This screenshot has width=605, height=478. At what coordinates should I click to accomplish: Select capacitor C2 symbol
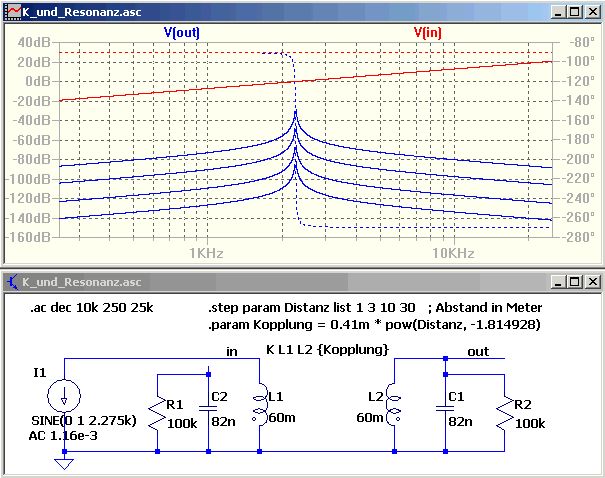[208, 408]
